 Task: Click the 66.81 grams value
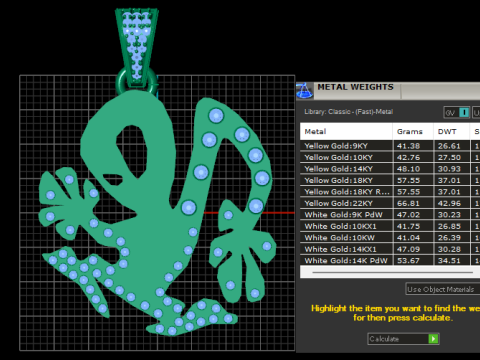point(408,203)
